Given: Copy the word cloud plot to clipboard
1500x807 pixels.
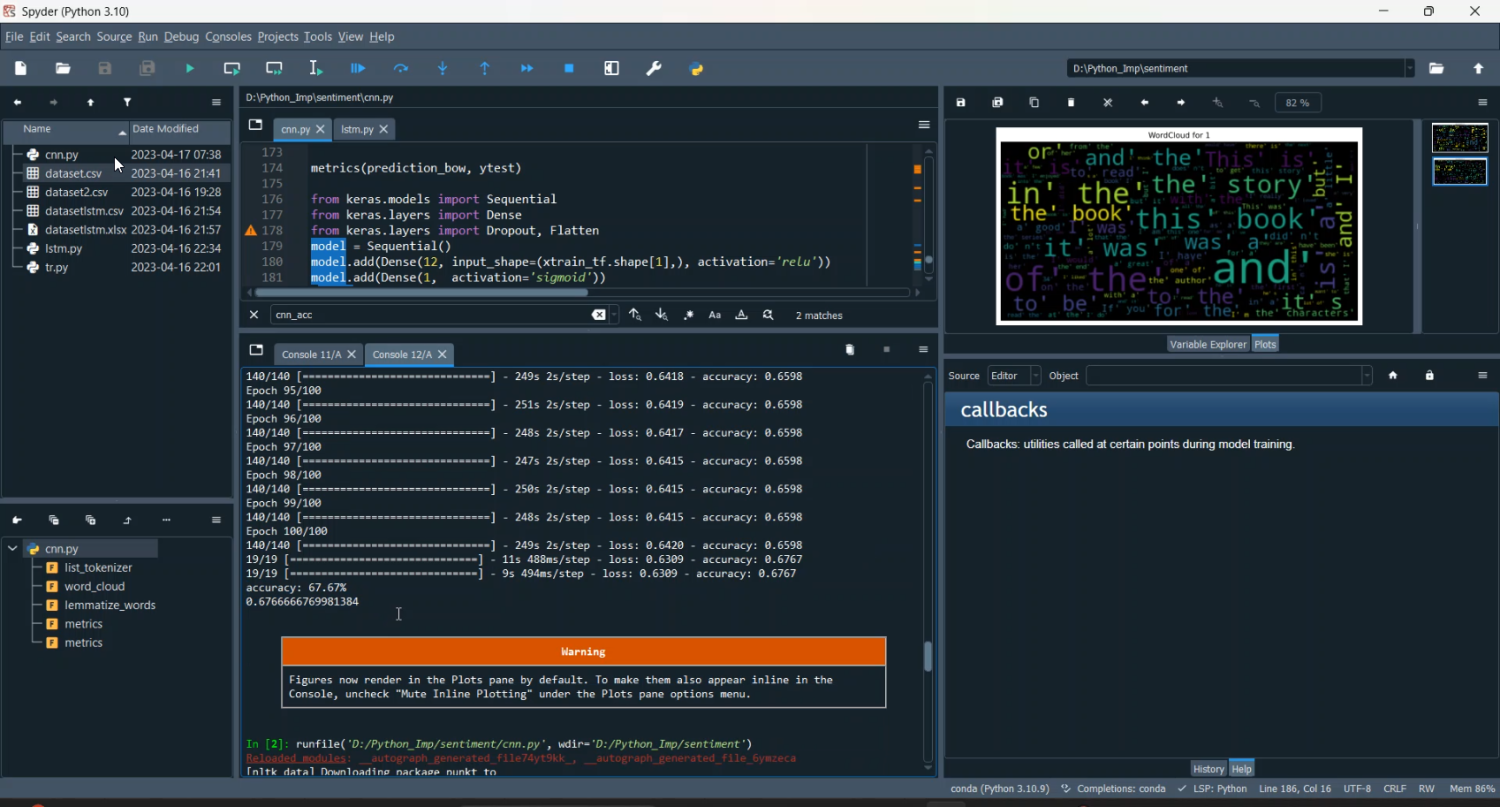Looking at the screenshot, I should [x=1033, y=102].
